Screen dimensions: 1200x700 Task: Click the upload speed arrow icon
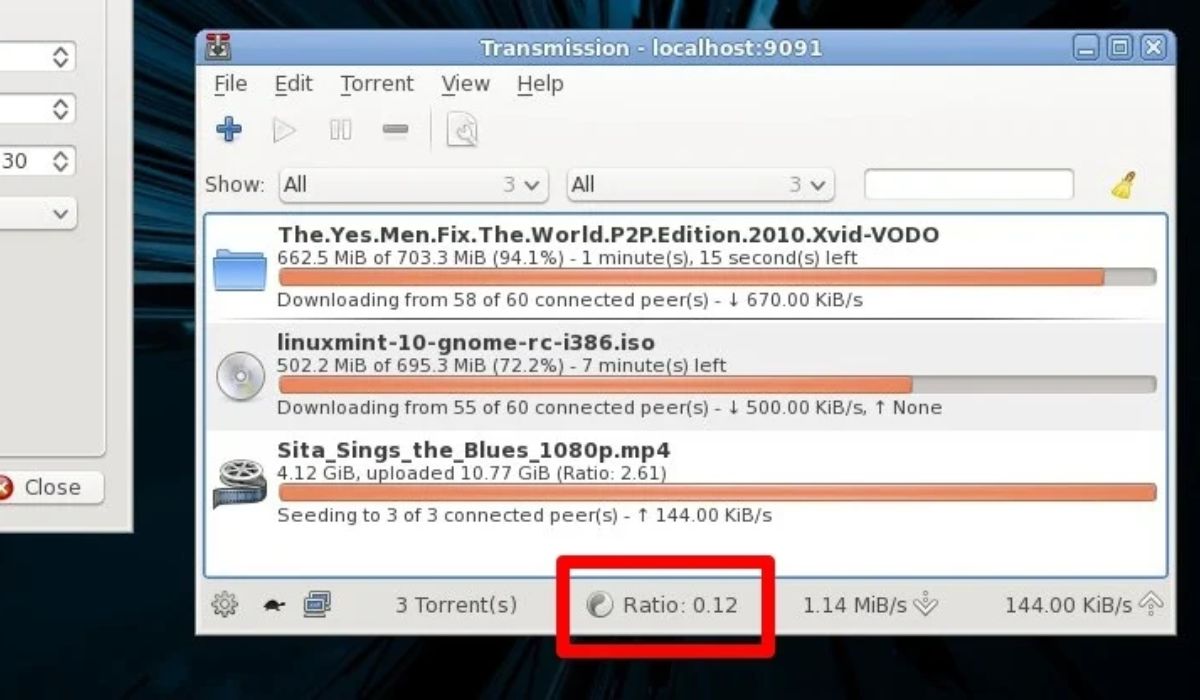(x=1152, y=604)
